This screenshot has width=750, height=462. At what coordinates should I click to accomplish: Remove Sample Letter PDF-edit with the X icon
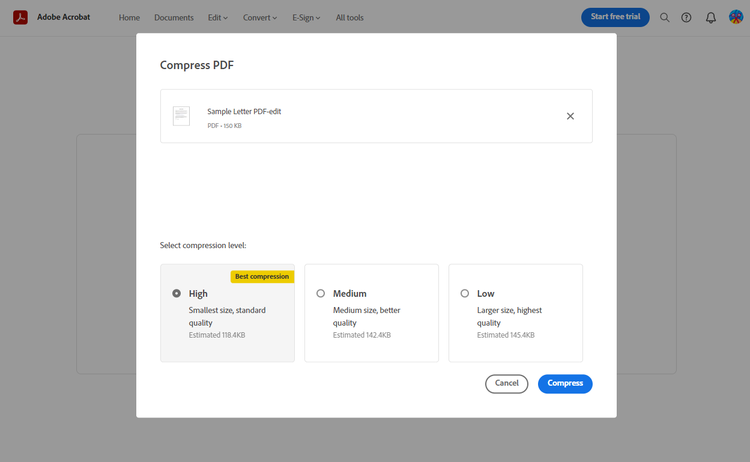570,116
